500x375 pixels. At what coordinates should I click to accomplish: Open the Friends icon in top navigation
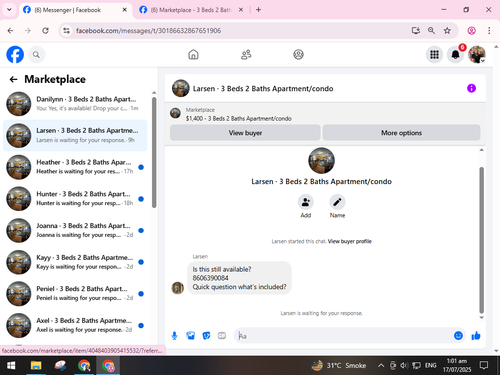click(x=246, y=54)
